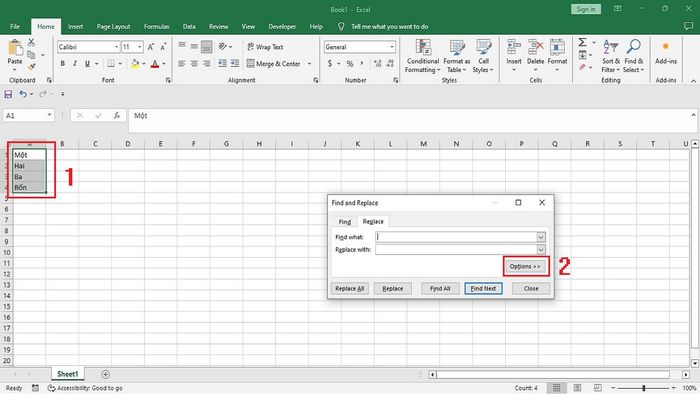The height and width of the screenshot is (394, 700).
Task: Click the Bottom Align icon
Action: (x=206, y=46)
